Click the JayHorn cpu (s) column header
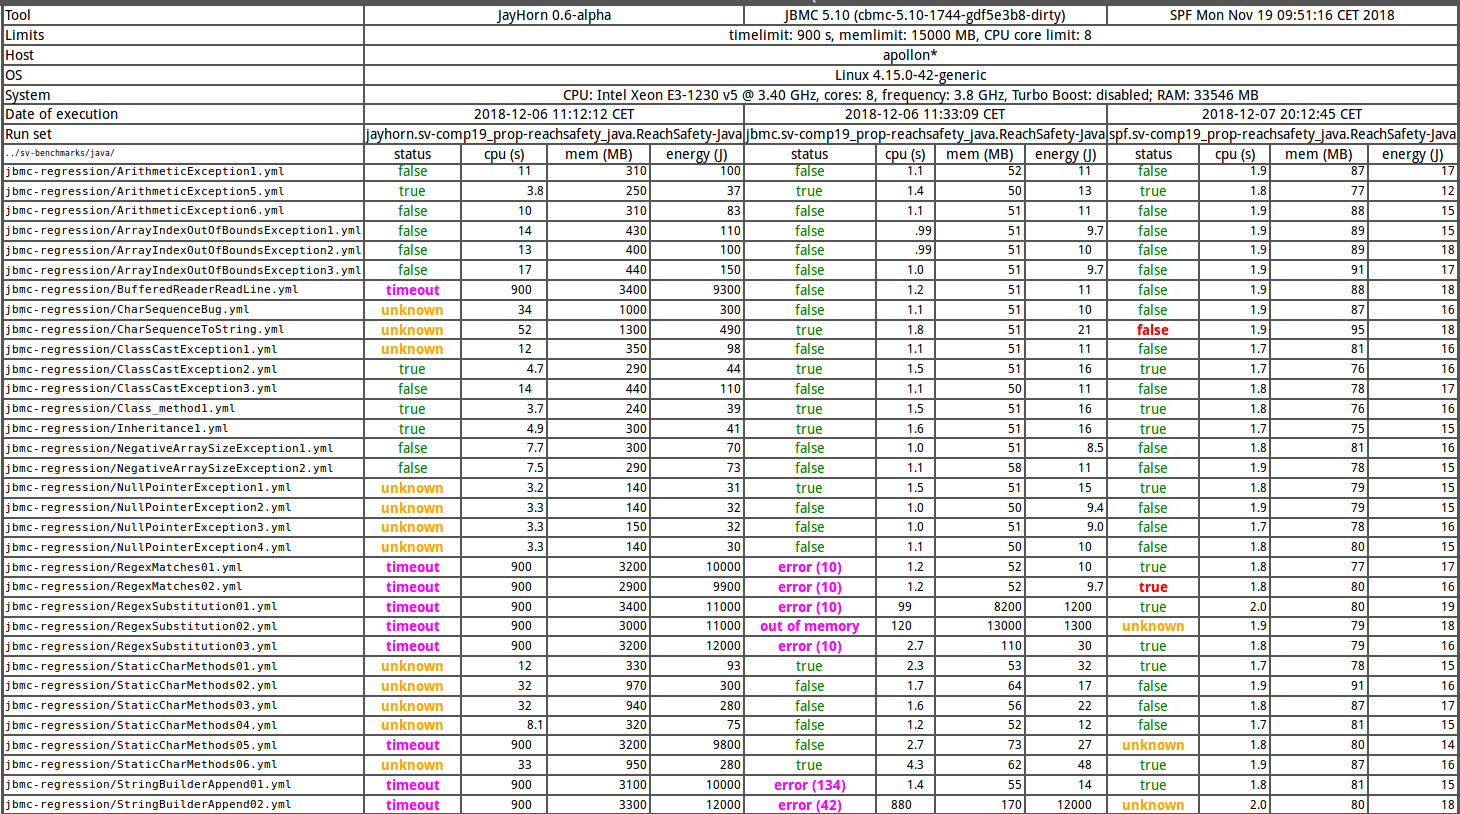This screenshot has width=1460, height=814. point(504,154)
